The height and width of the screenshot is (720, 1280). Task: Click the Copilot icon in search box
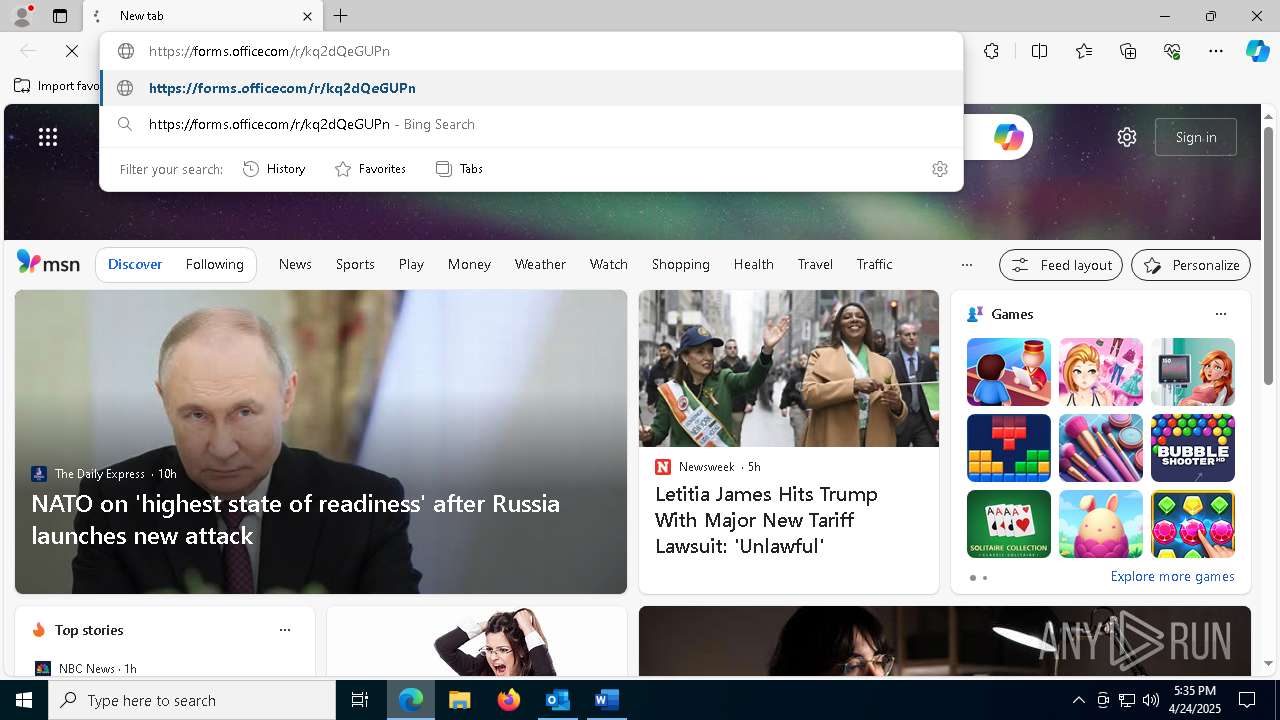pos(1008,137)
